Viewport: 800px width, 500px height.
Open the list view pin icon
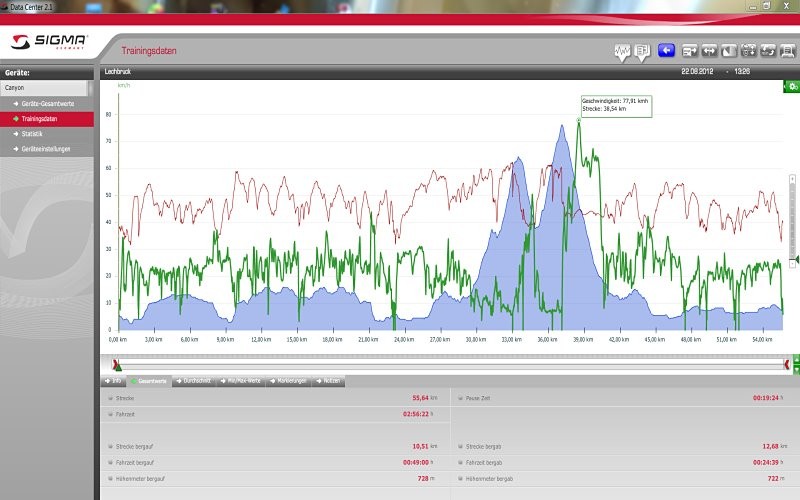point(642,51)
